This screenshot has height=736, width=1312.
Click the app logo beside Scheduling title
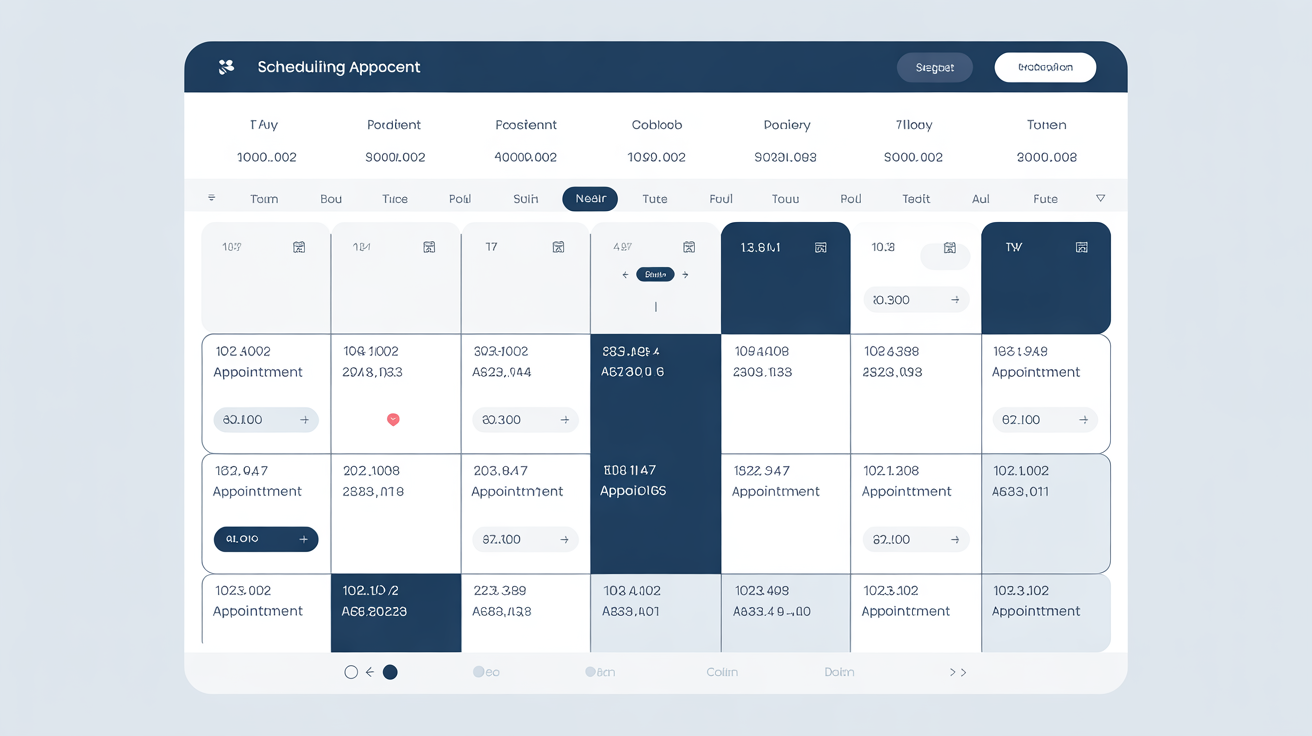click(x=226, y=67)
